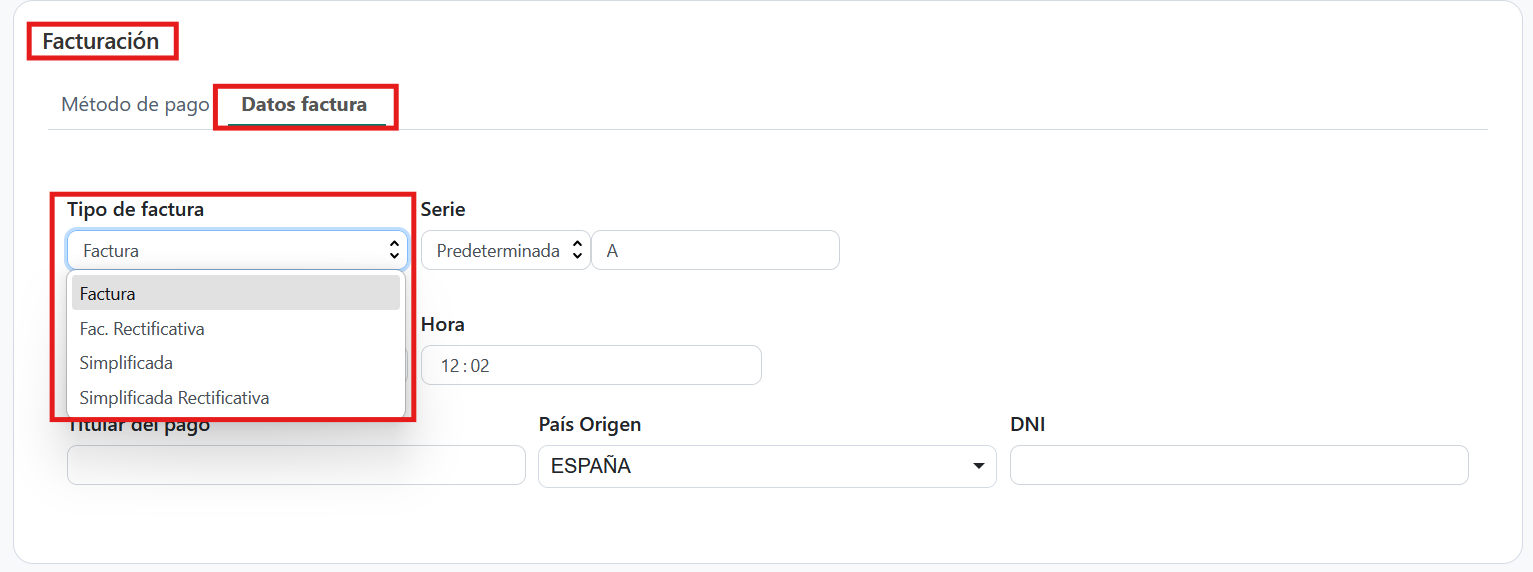Choose the highlighted Factura option in list
1533x572 pixels.
click(235, 294)
